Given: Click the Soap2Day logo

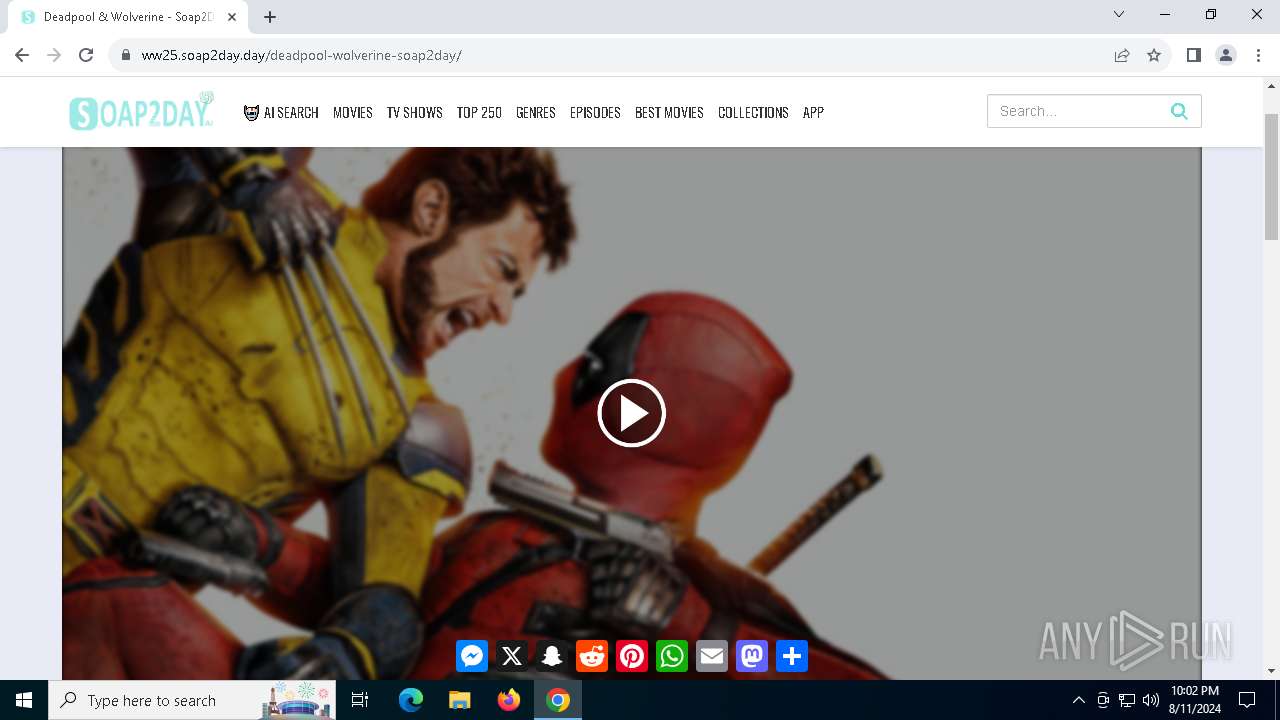Looking at the screenshot, I should [x=141, y=111].
